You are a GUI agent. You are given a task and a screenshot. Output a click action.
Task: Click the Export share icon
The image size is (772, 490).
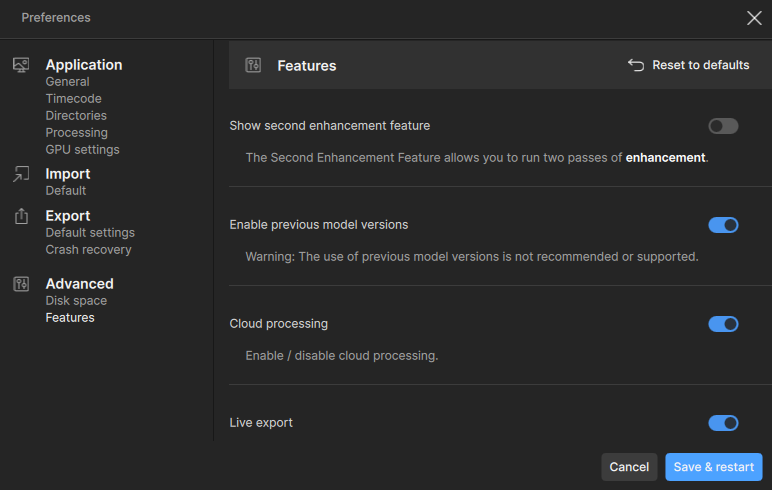point(21,216)
